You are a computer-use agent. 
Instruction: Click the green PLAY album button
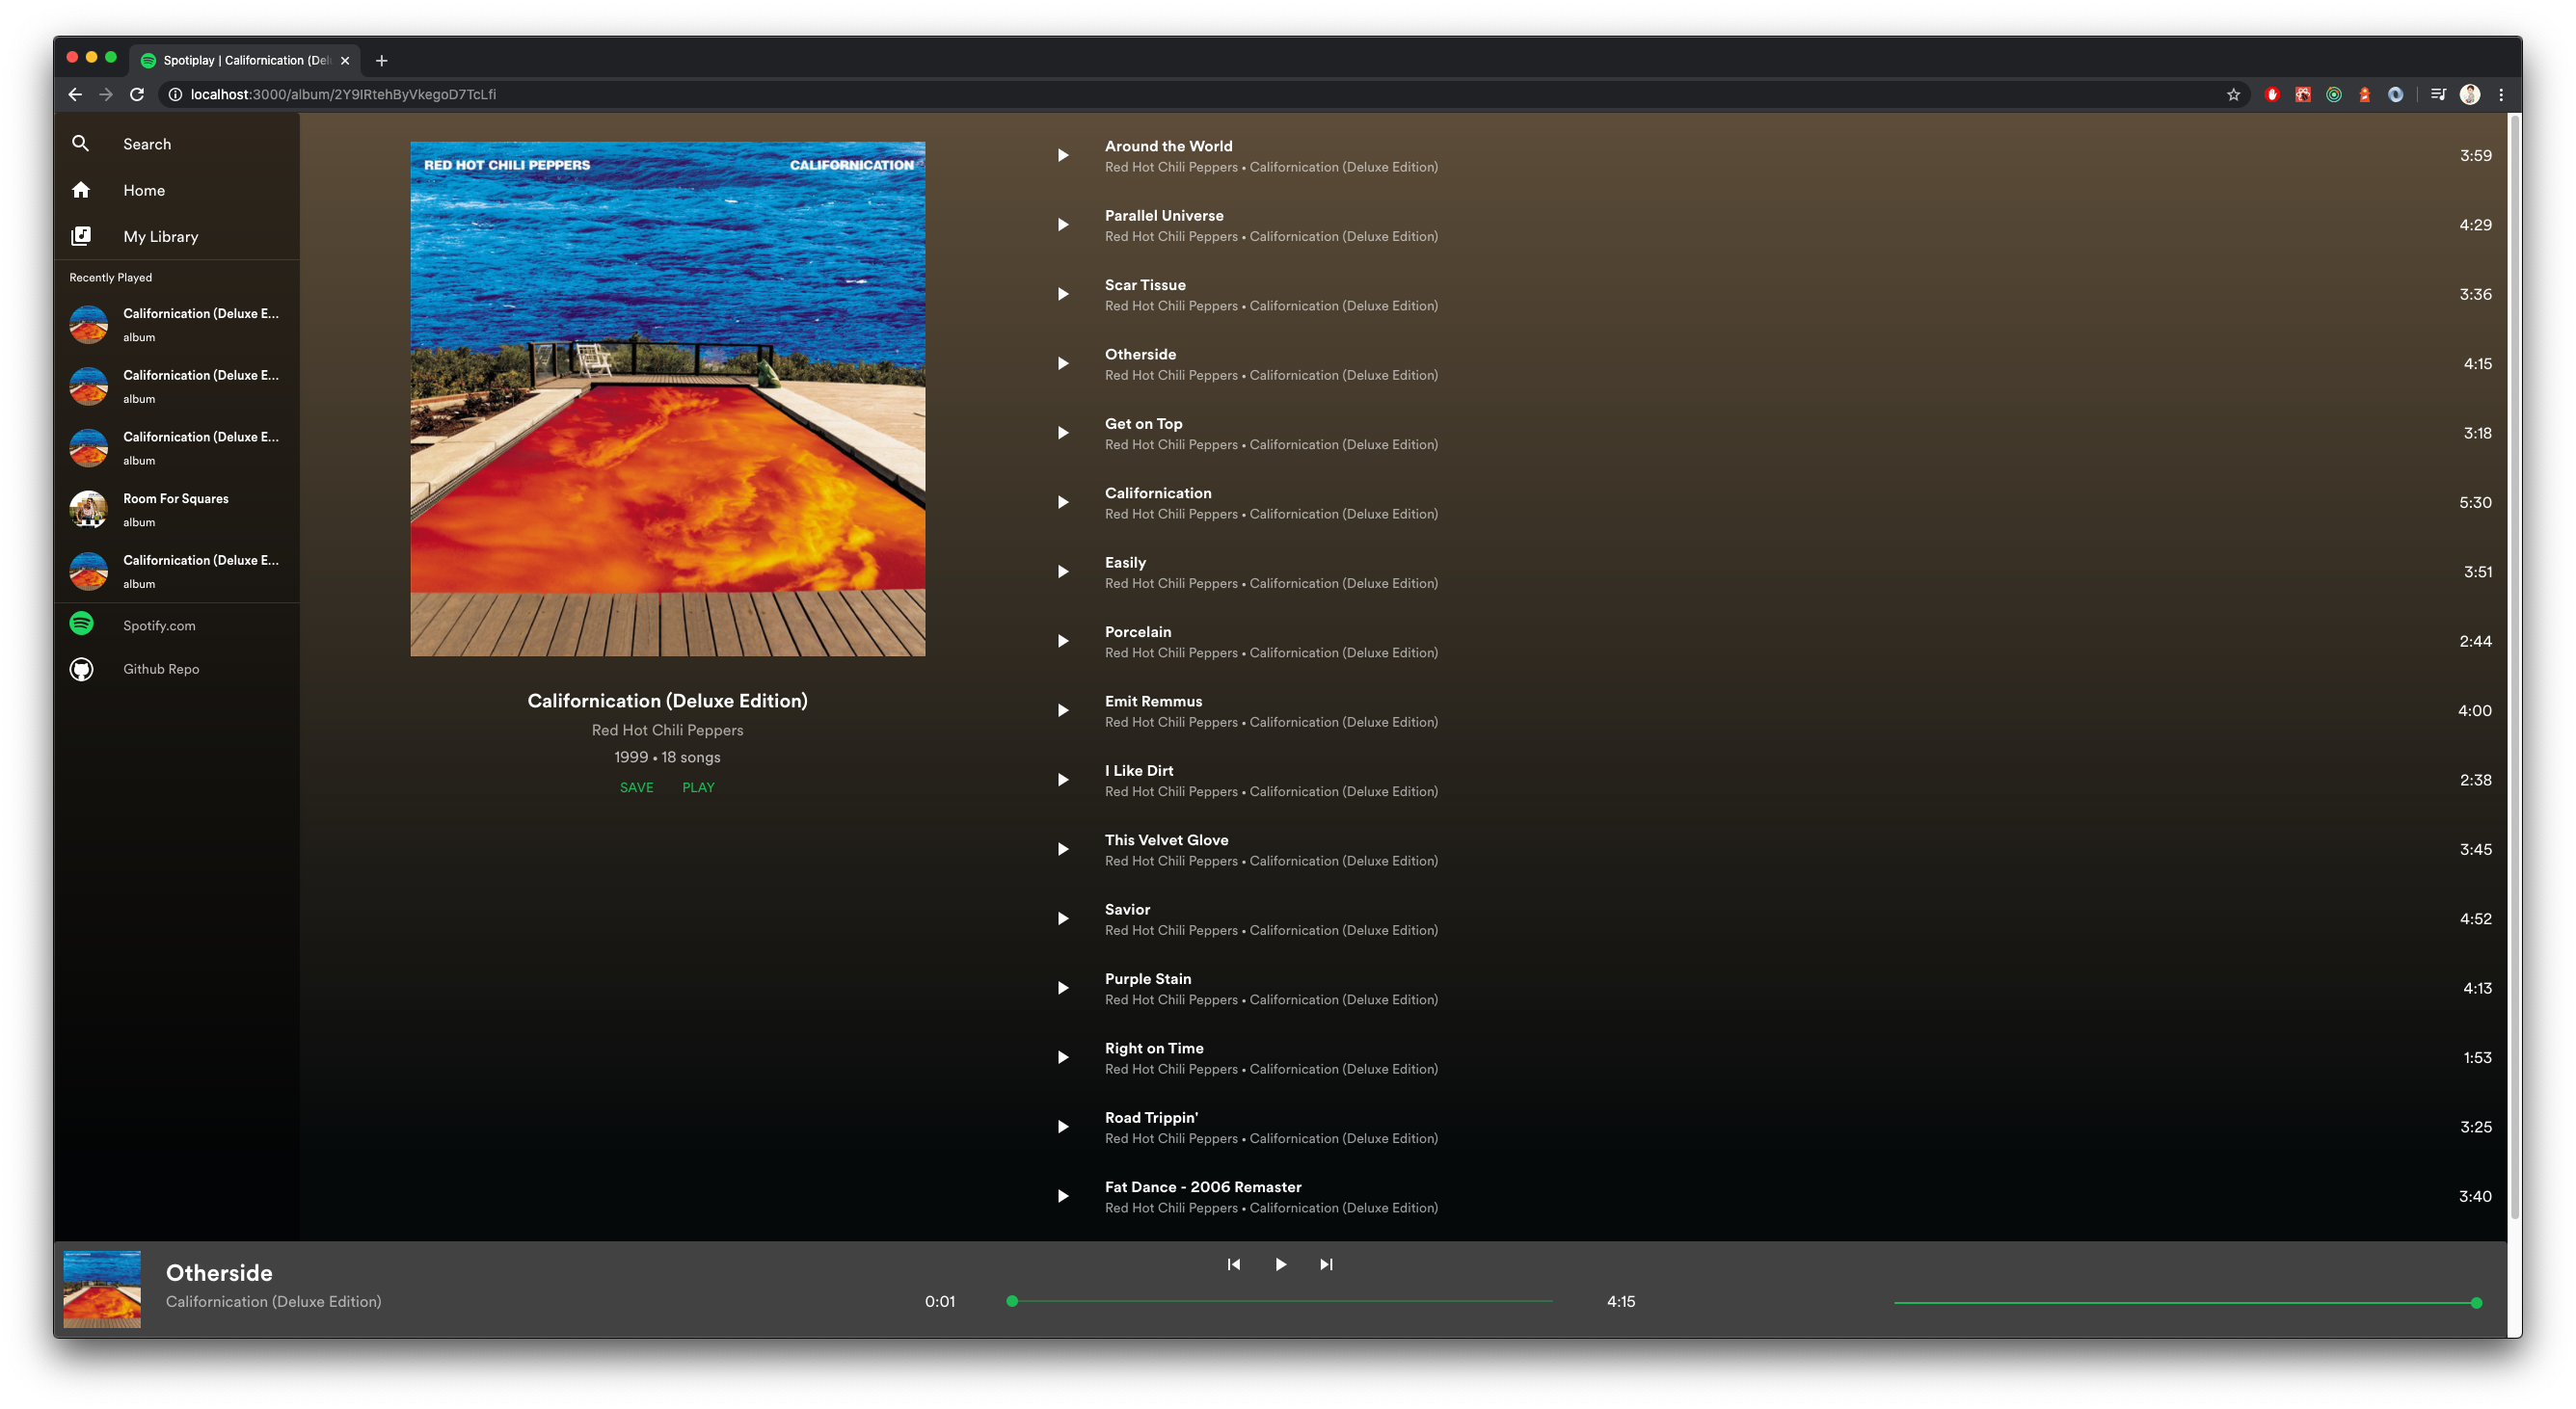[698, 787]
